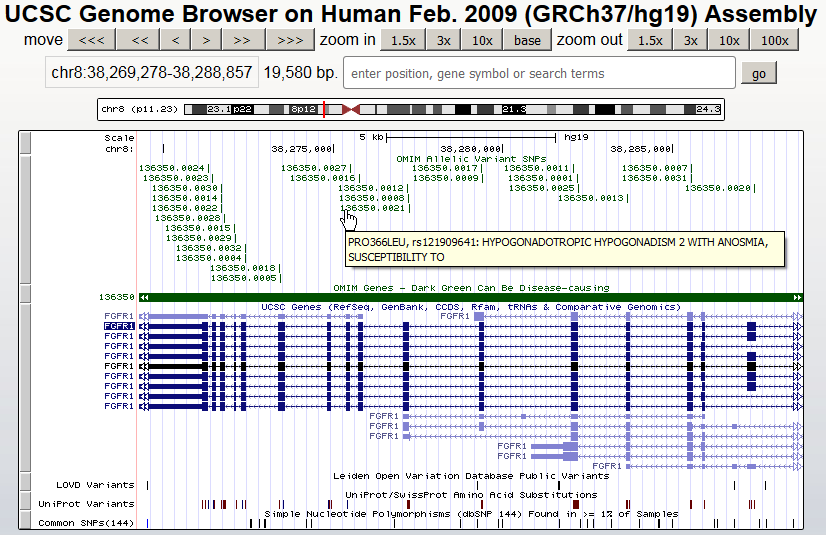Click the dark green OMIM gene 136350 bar

click(x=470, y=297)
